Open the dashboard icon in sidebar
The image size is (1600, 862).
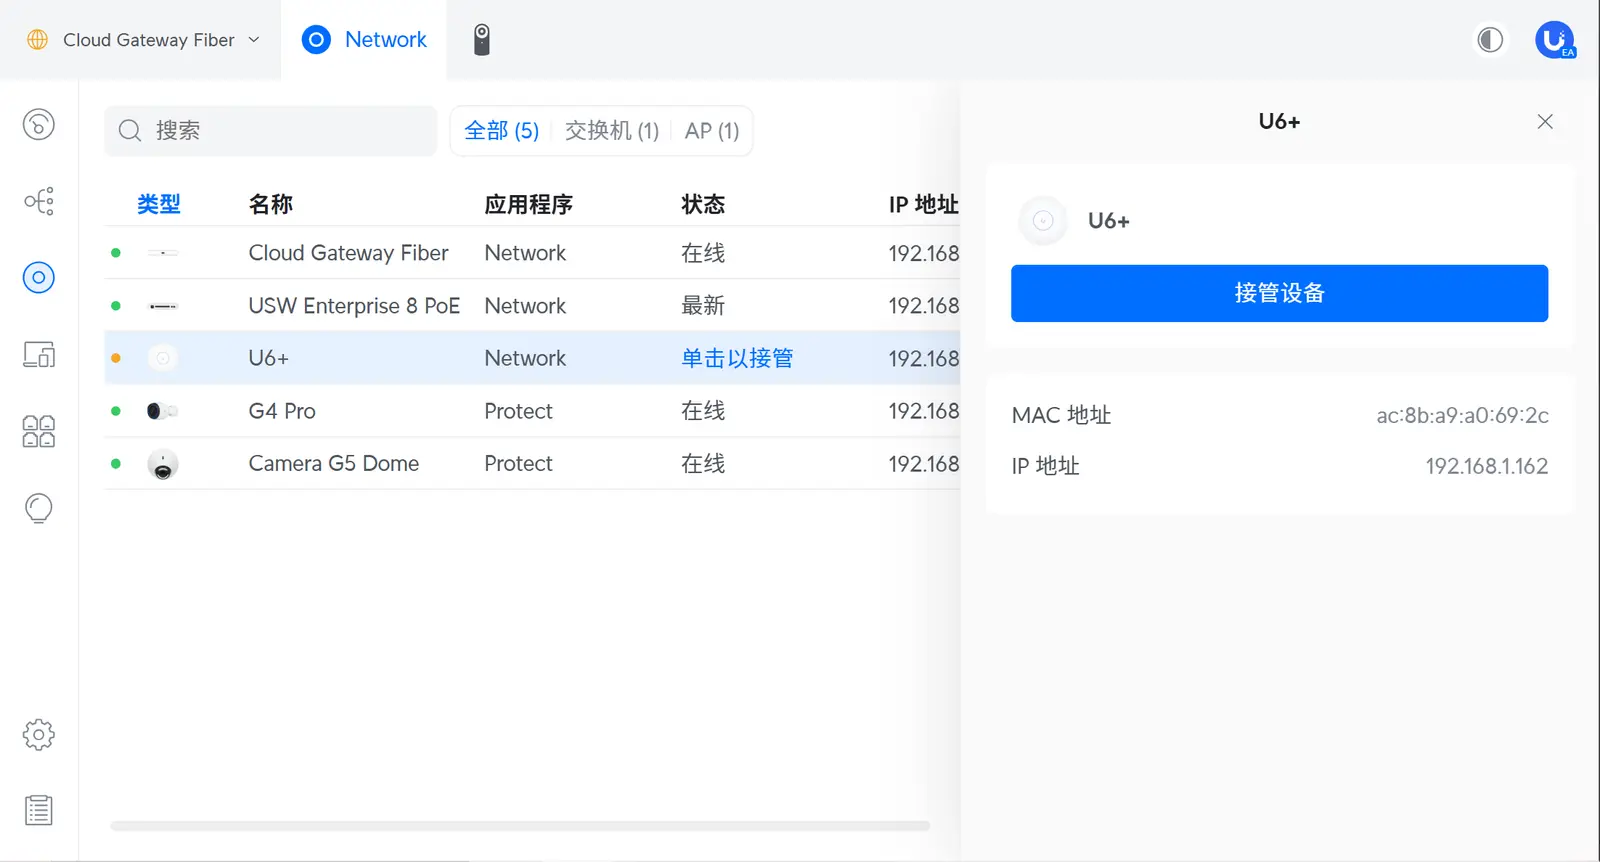click(x=38, y=124)
